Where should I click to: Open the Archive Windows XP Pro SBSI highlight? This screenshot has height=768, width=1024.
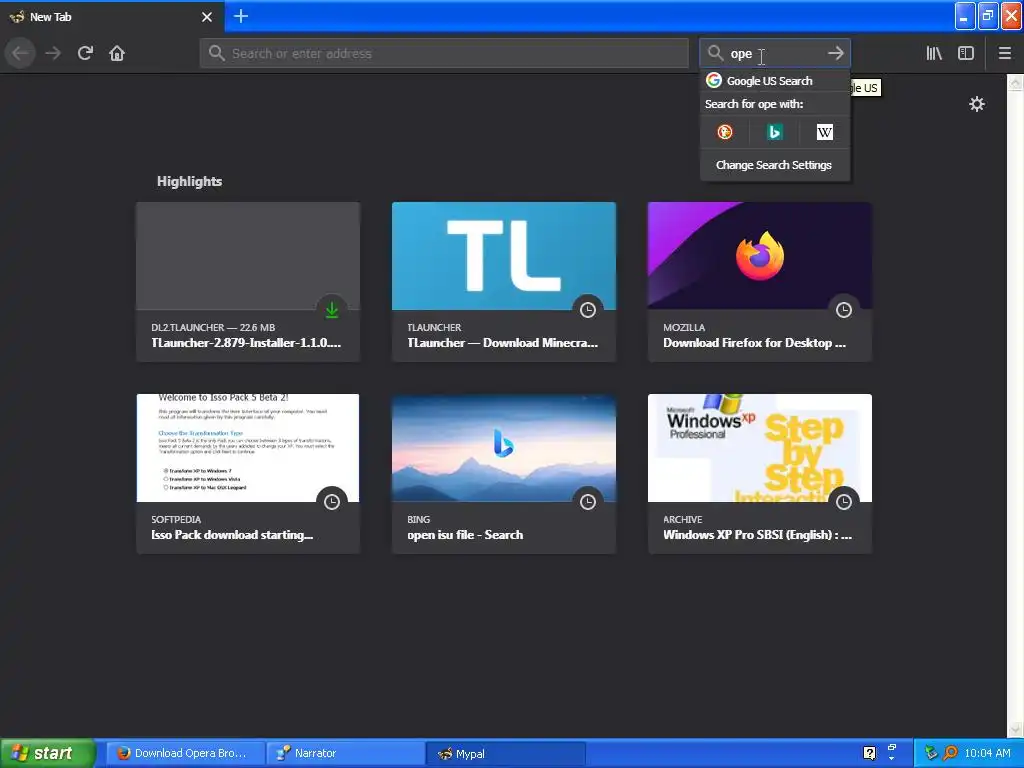(760, 473)
